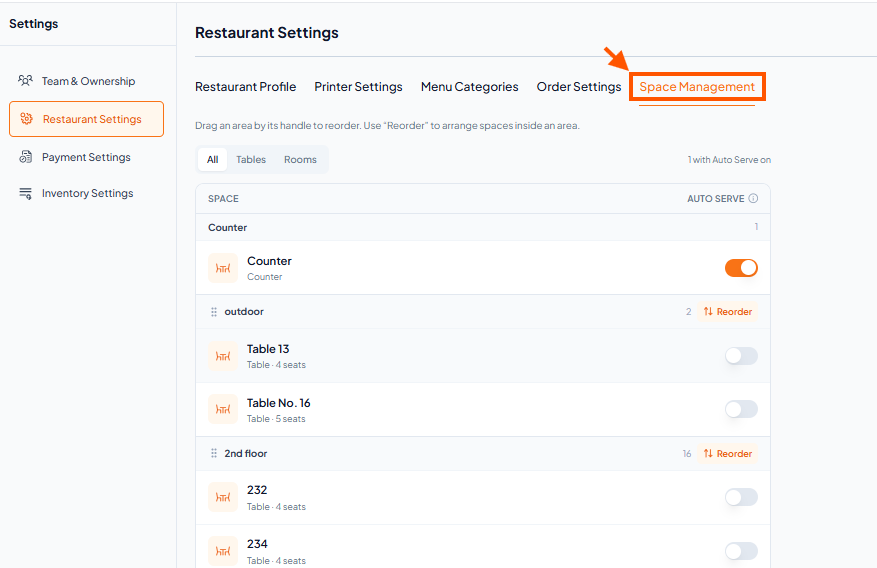877x568 pixels.
Task: Select the Space Management tab
Action: 697,87
